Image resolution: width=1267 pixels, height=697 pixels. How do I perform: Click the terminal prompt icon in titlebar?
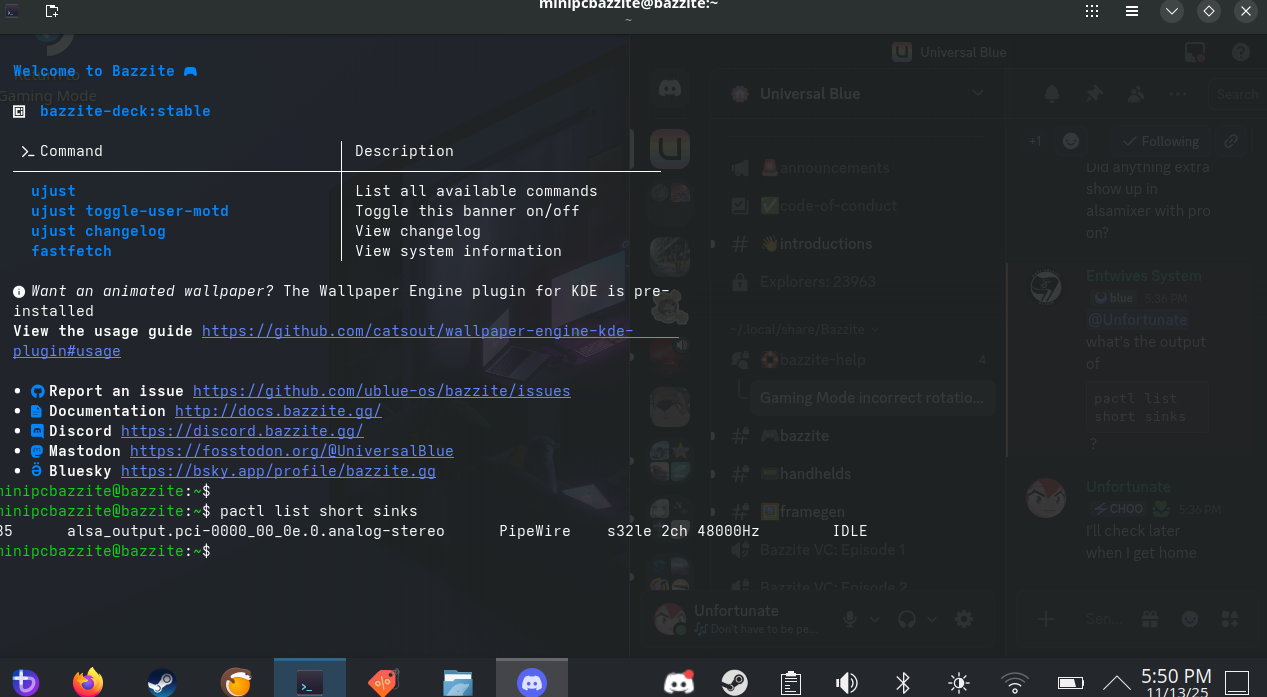click(13, 11)
